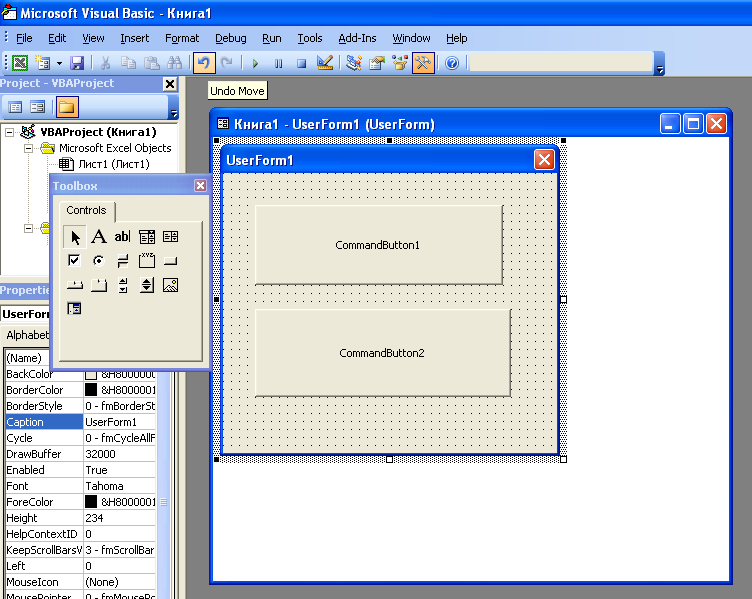Open the Tools menu
The height and width of the screenshot is (599, 752).
[310, 38]
